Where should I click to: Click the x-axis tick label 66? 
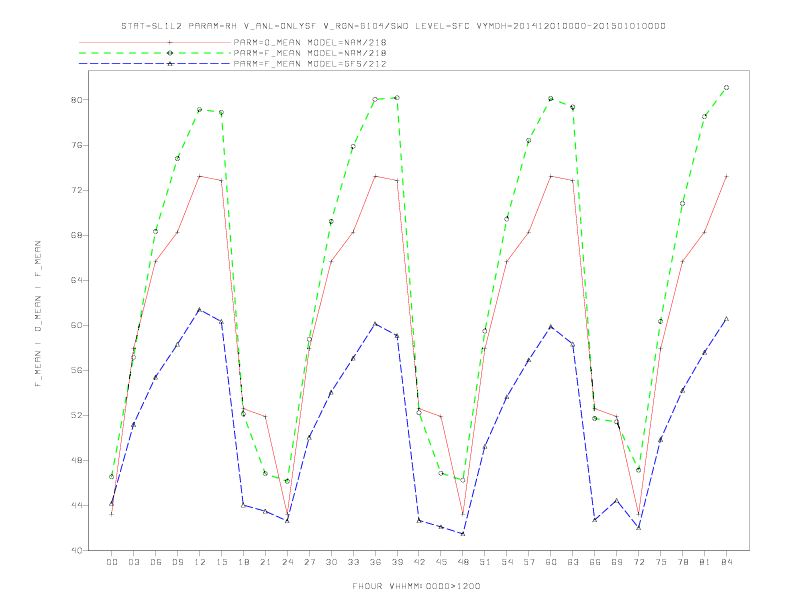tap(595, 562)
